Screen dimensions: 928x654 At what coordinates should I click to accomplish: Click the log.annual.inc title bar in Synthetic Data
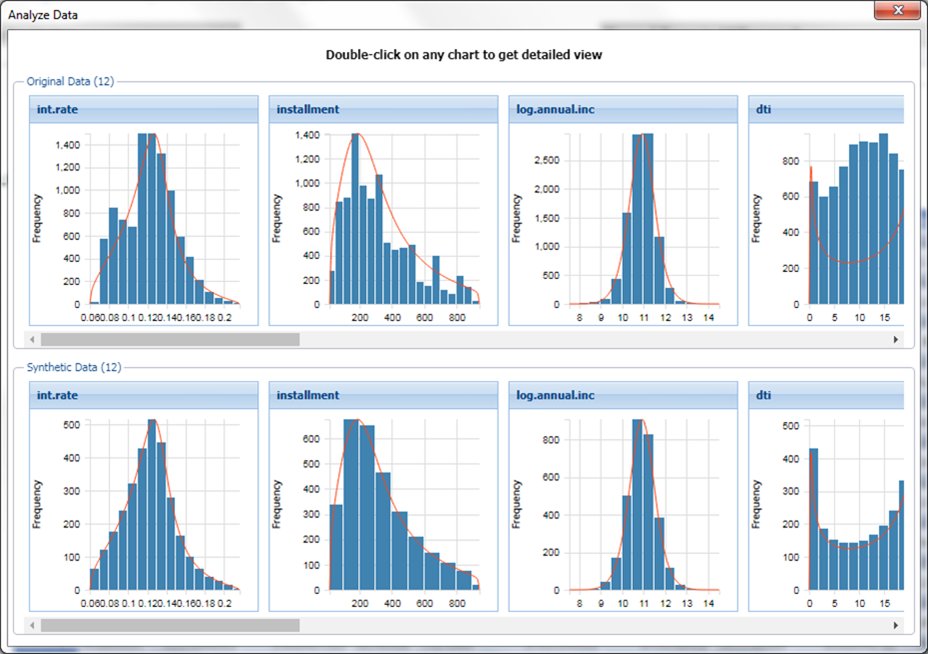[624, 395]
